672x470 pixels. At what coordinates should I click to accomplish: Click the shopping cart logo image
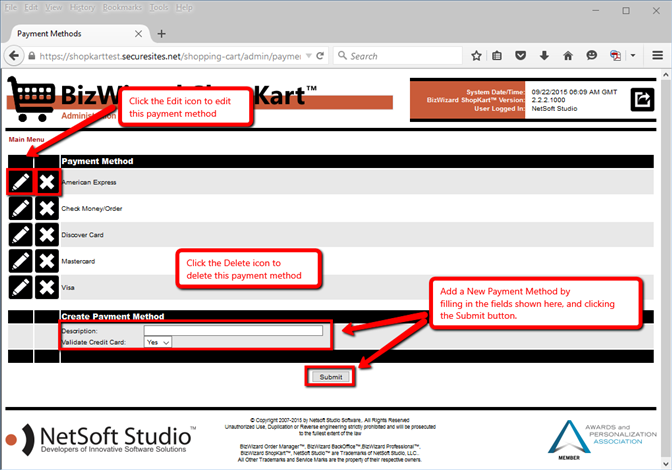(x=31, y=99)
